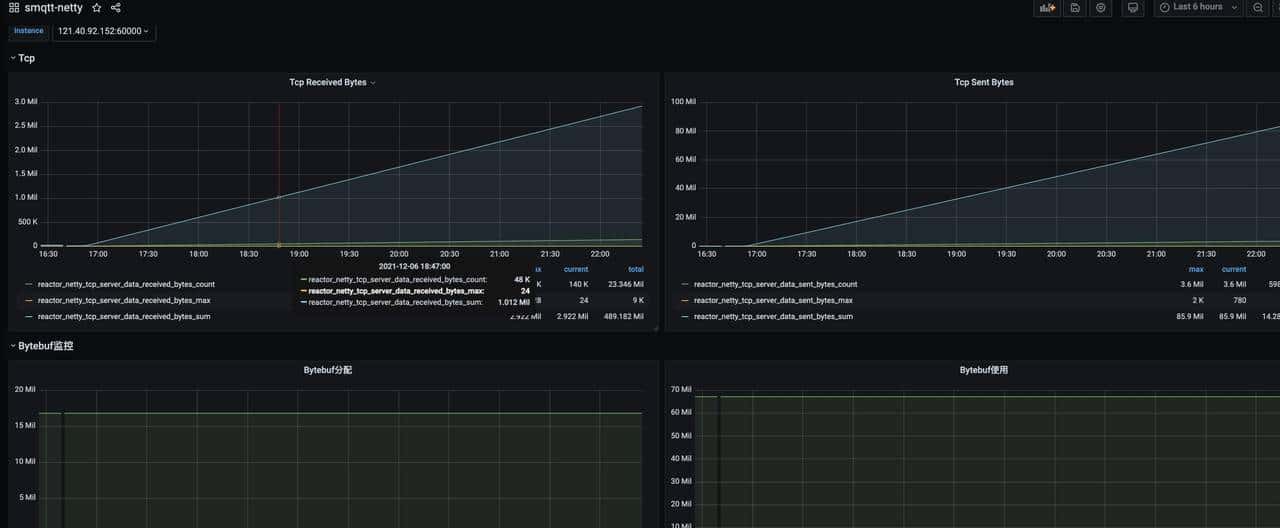
Task: Save the dashboard with the floppy icon
Action: click(1075, 8)
